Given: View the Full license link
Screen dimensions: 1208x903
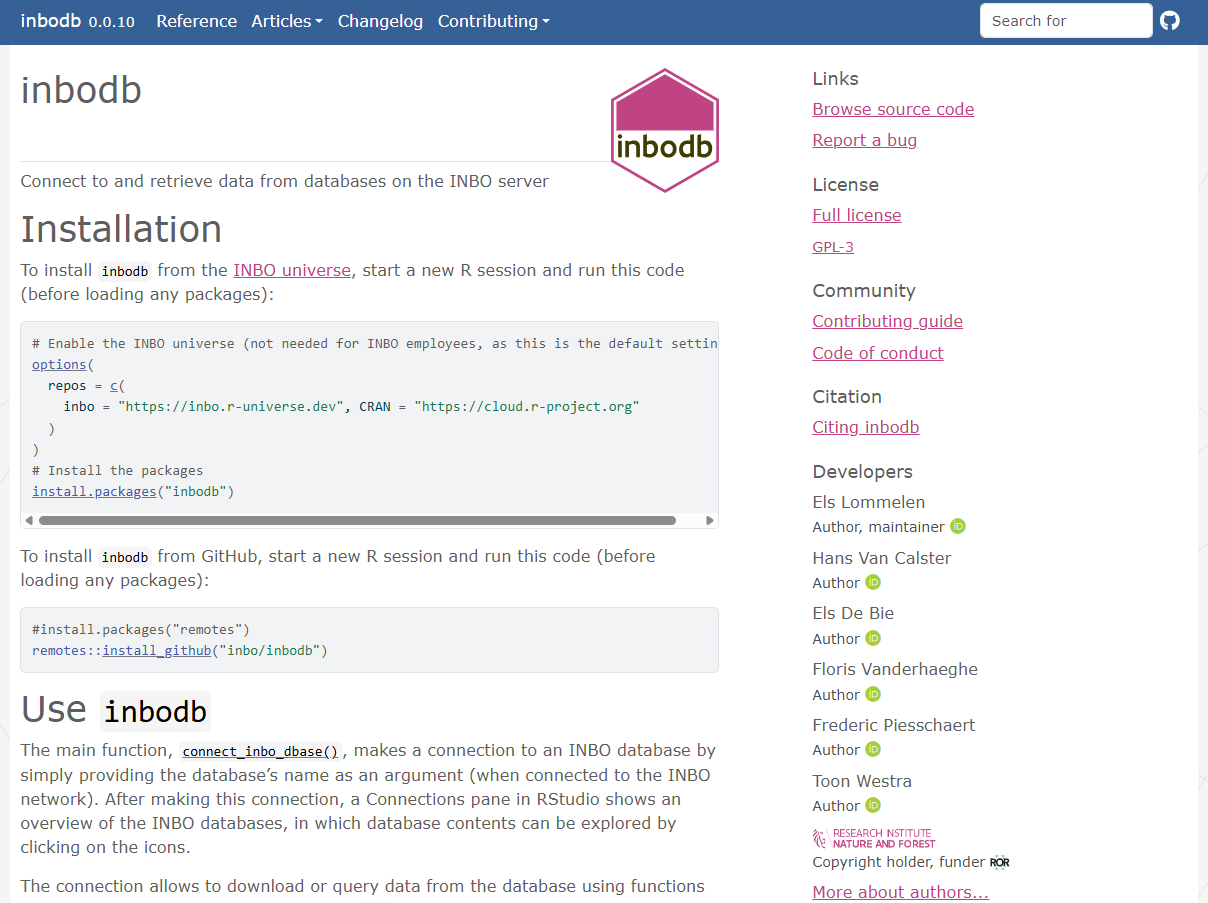Looking at the screenshot, I should 857,215.
